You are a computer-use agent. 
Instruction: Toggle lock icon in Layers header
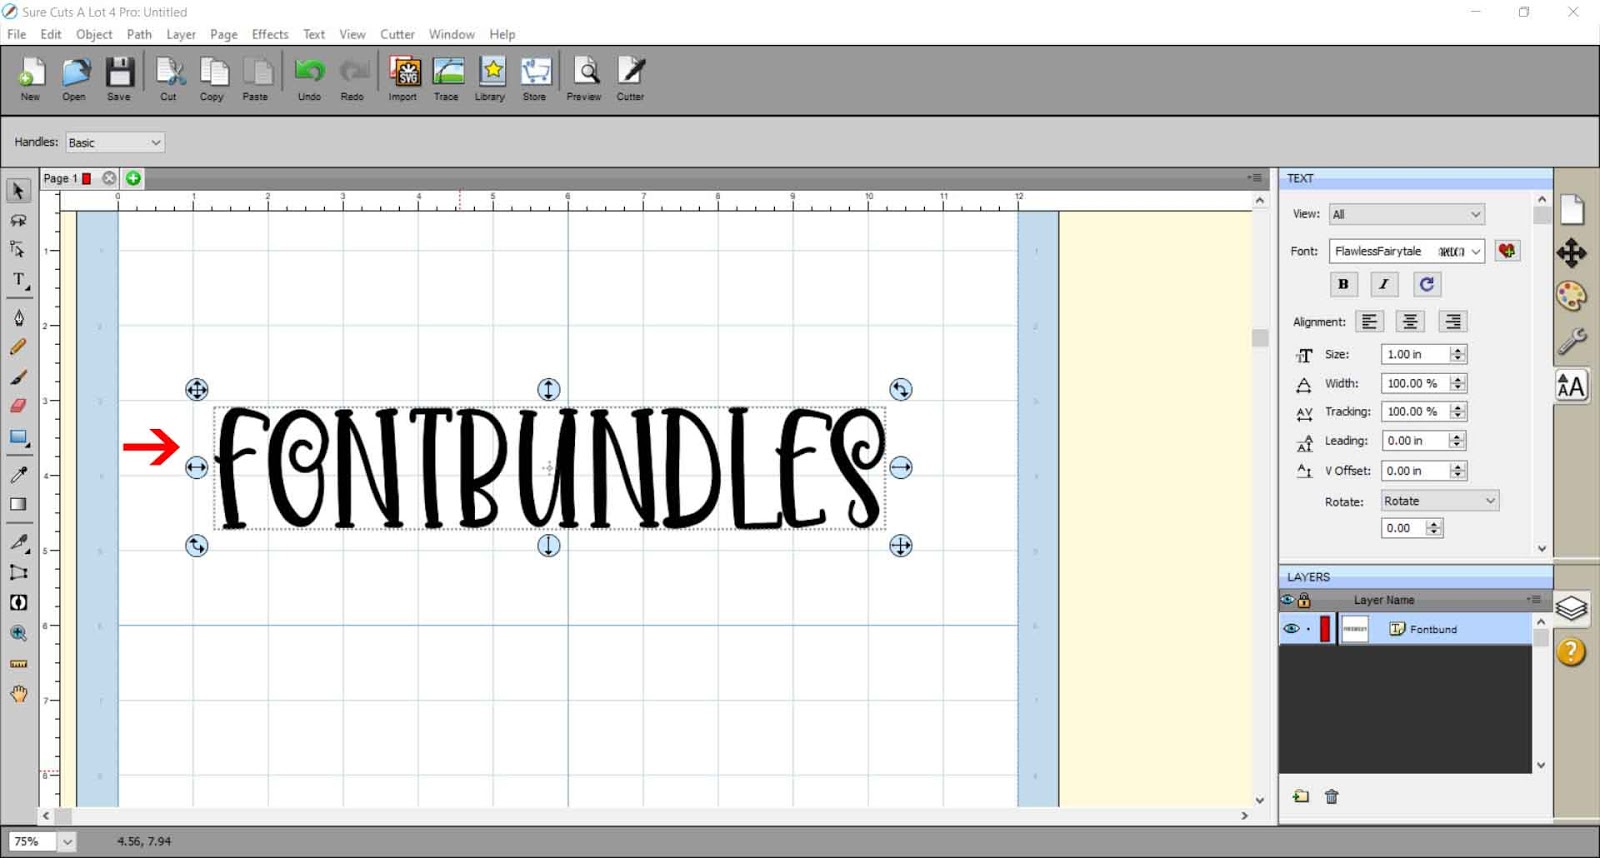tap(1304, 600)
